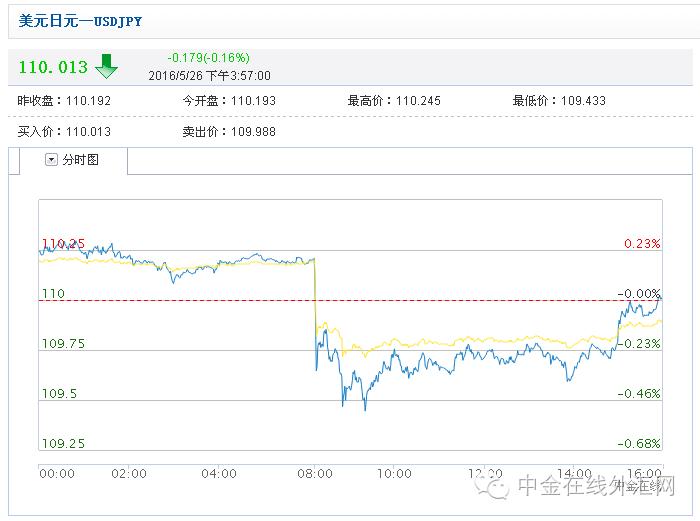The image size is (700, 521).
Task: Click the -0.68% percentage axis label
Action: 639,444
